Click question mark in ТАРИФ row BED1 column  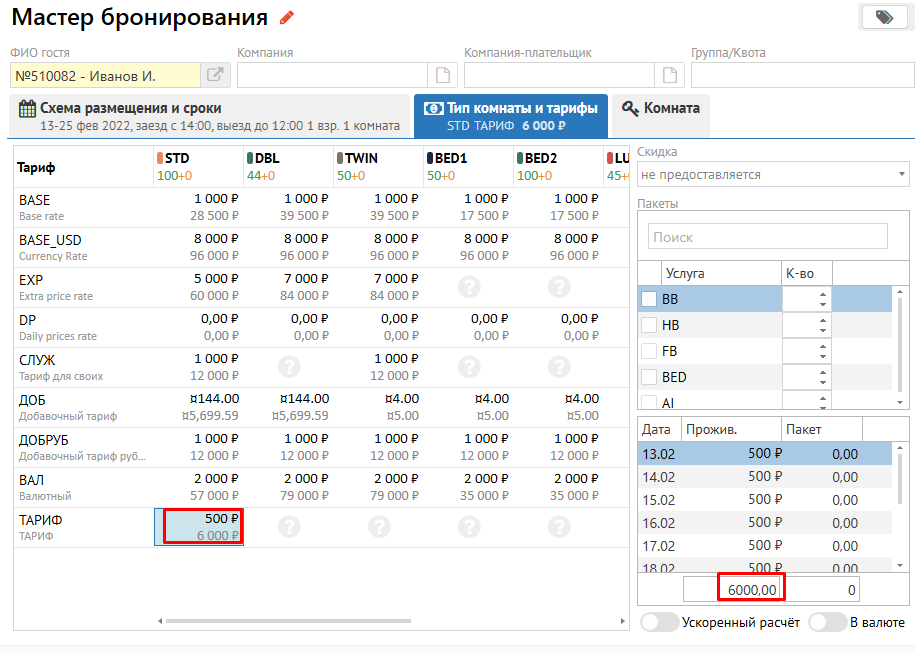point(469,527)
